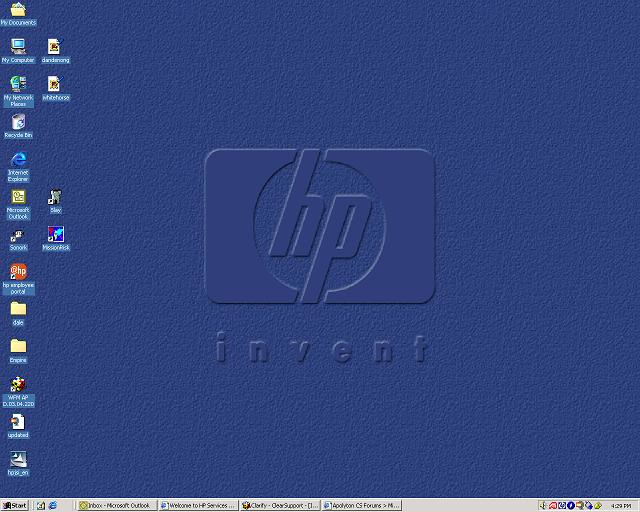The width and height of the screenshot is (640, 512).
Task: Click the blue circle tray icon
Action: (x=571, y=505)
